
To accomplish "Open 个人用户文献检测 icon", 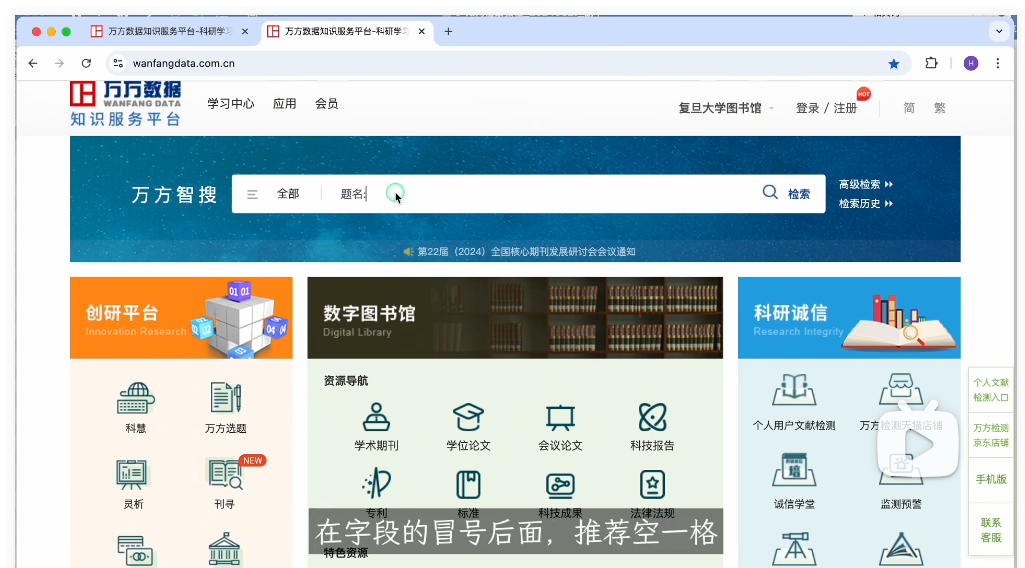I will pos(794,390).
